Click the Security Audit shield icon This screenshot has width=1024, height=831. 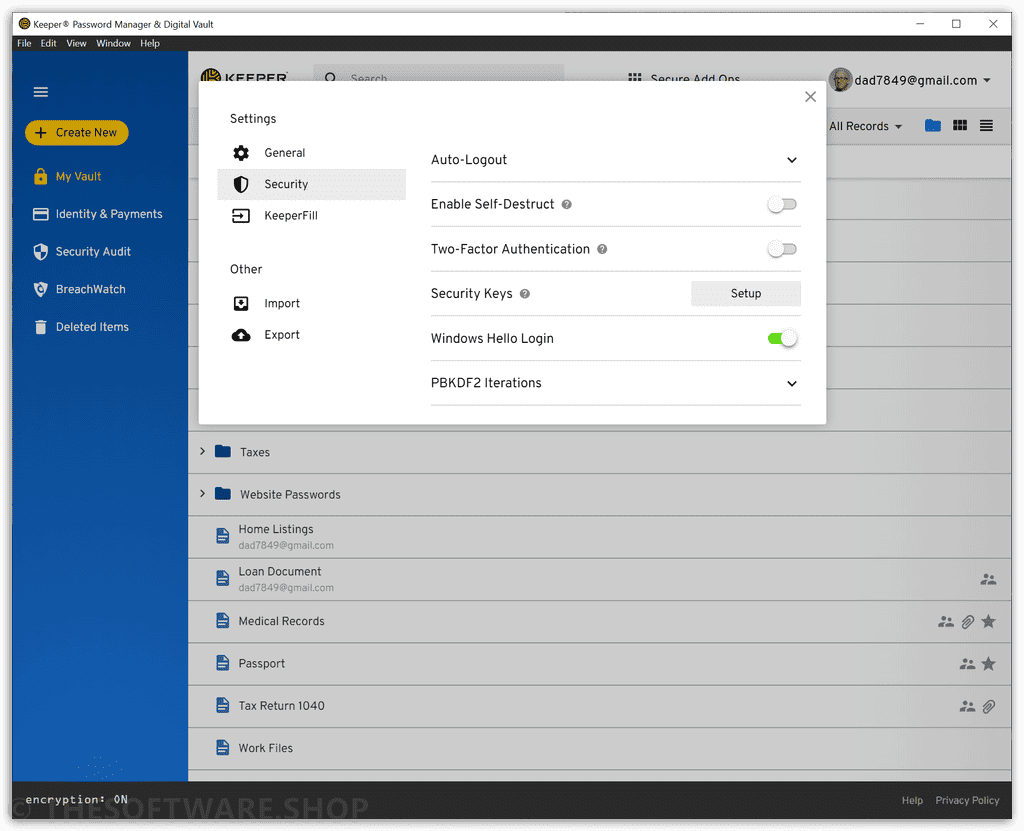(40, 252)
